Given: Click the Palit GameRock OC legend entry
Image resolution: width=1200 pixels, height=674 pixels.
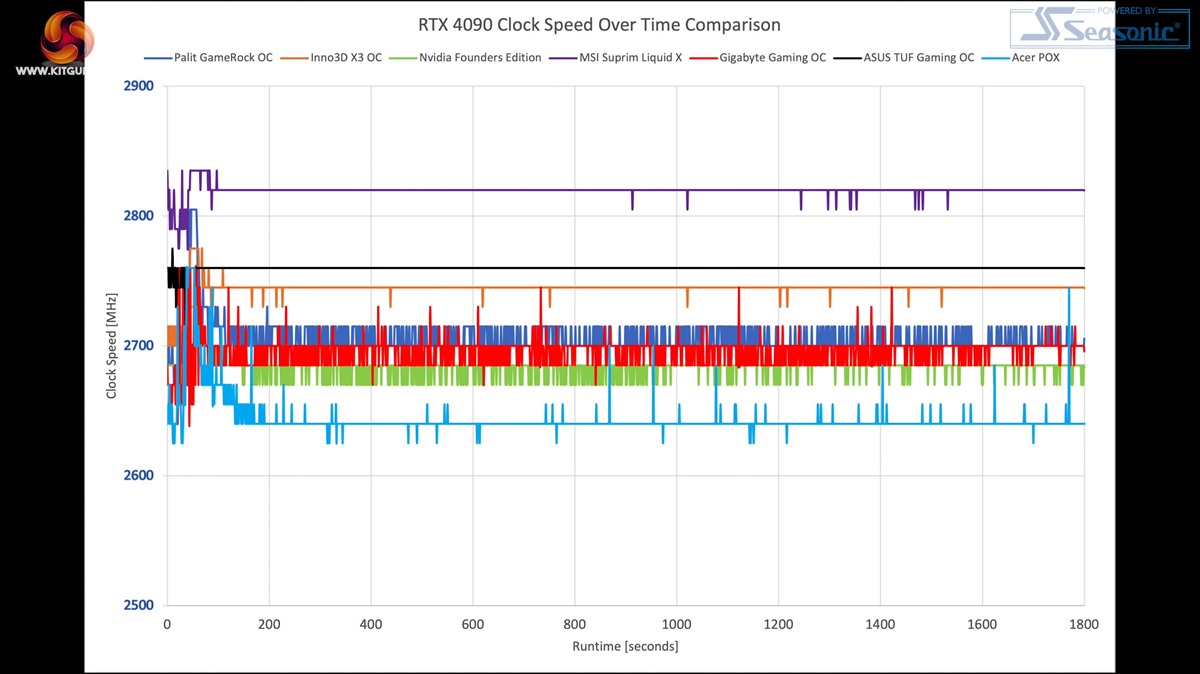Looking at the screenshot, I should coord(209,58).
